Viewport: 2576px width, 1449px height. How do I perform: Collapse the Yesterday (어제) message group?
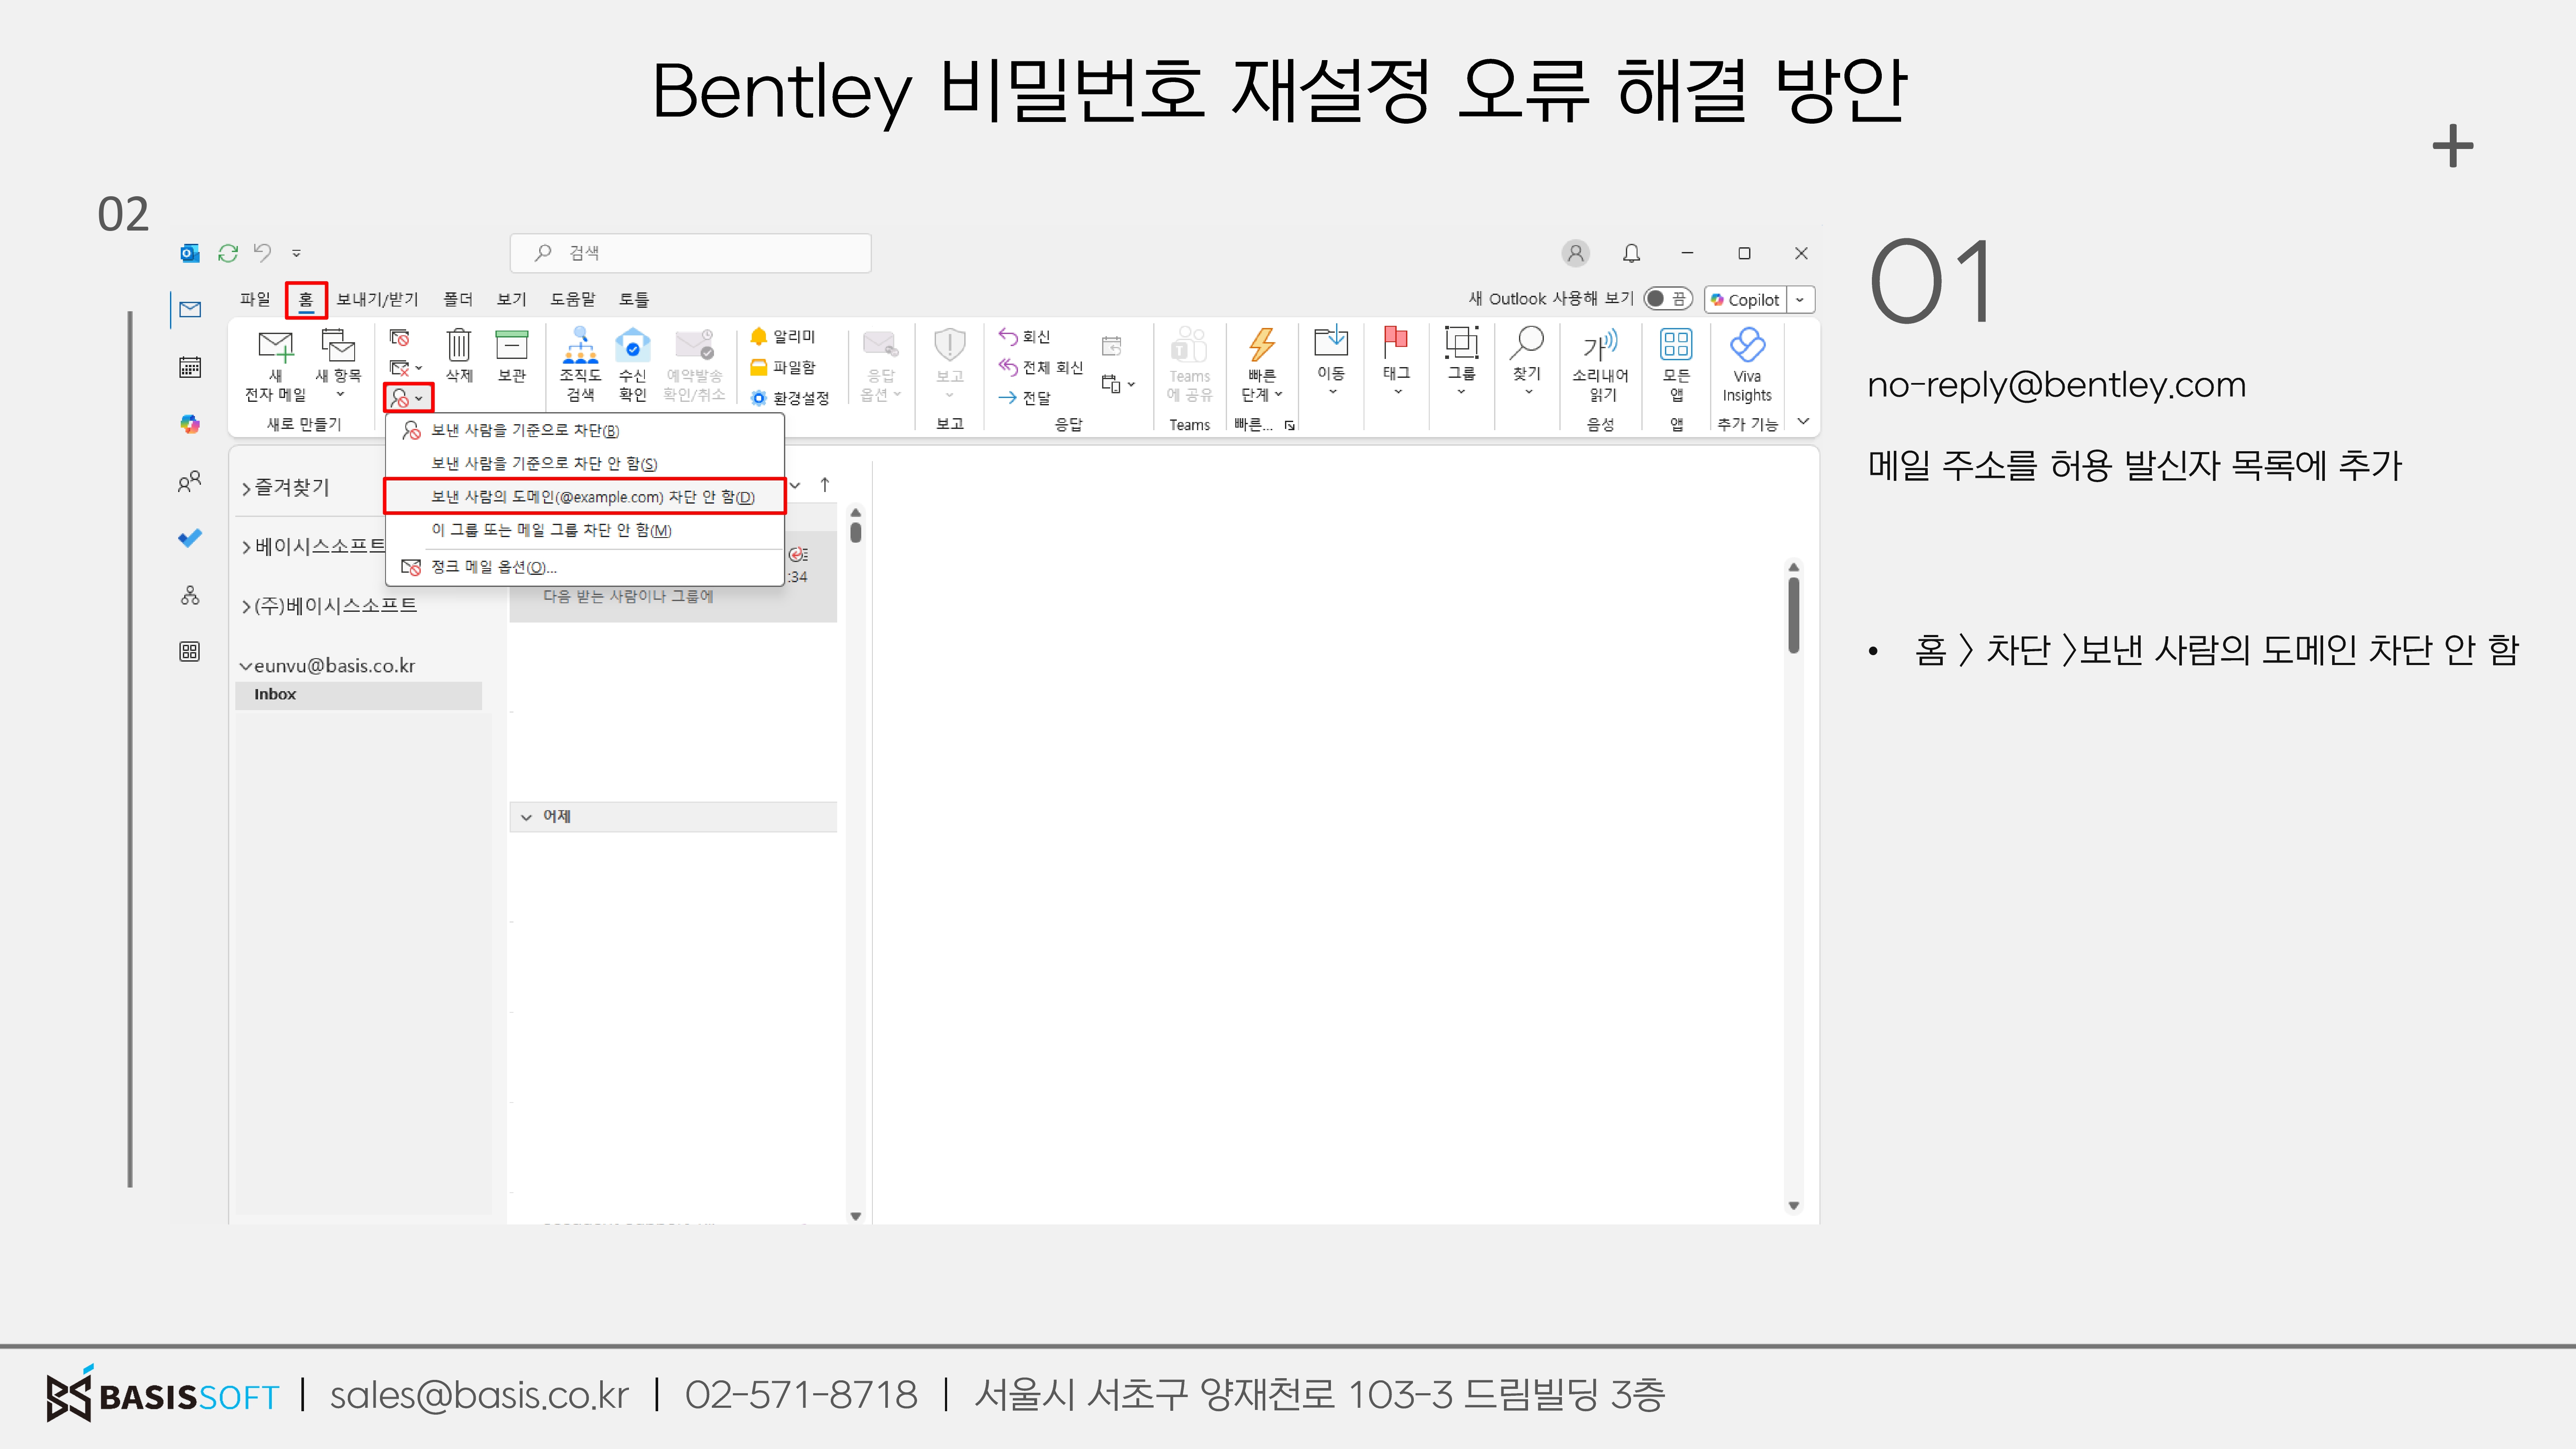coord(527,817)
